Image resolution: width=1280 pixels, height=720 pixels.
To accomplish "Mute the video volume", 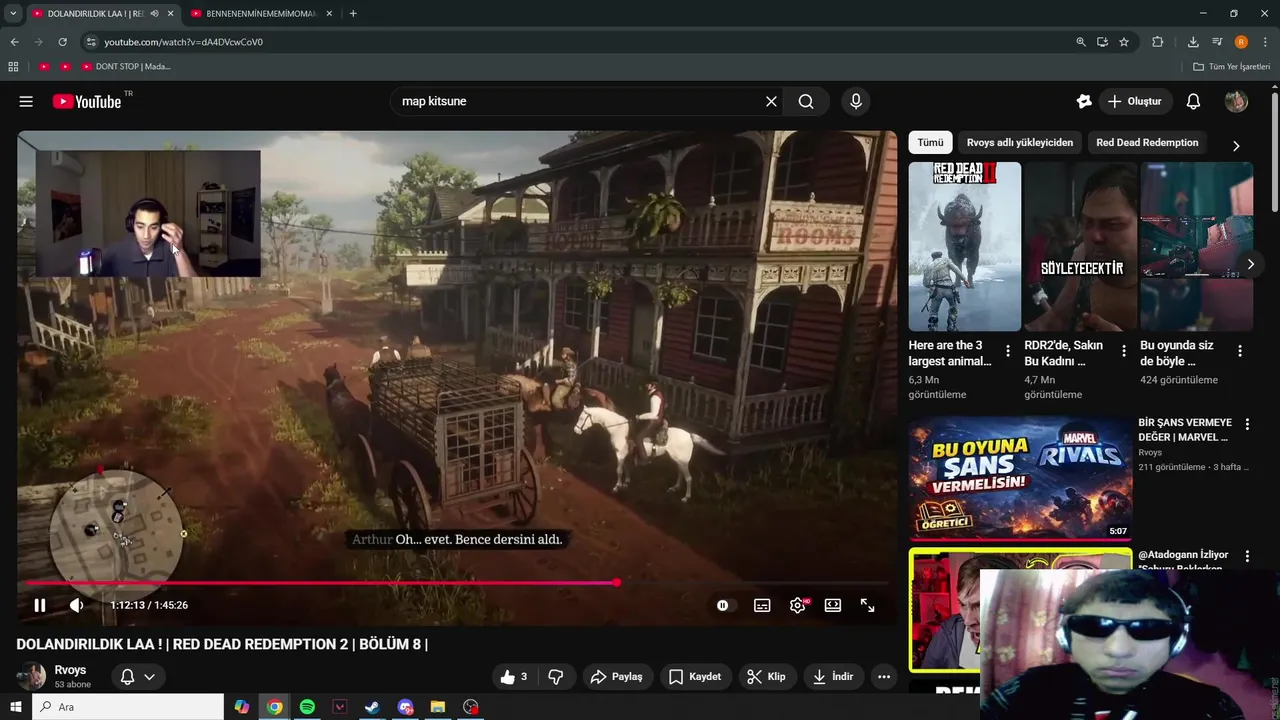I will tap(77, 605).
